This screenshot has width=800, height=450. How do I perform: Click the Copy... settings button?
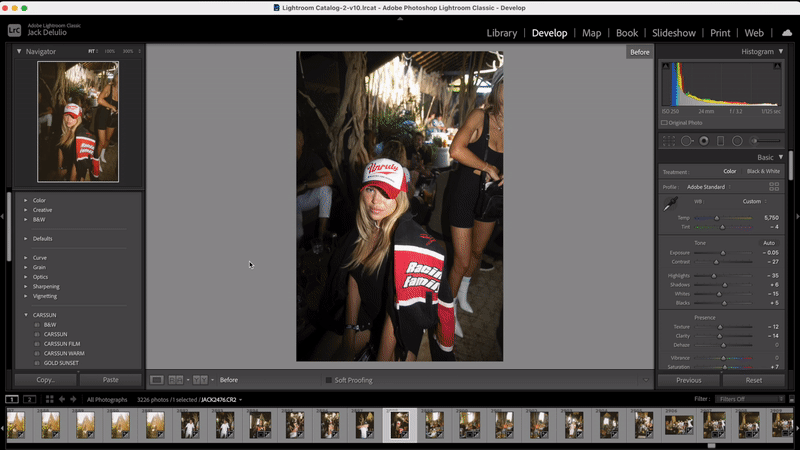[x=45, y=380]
